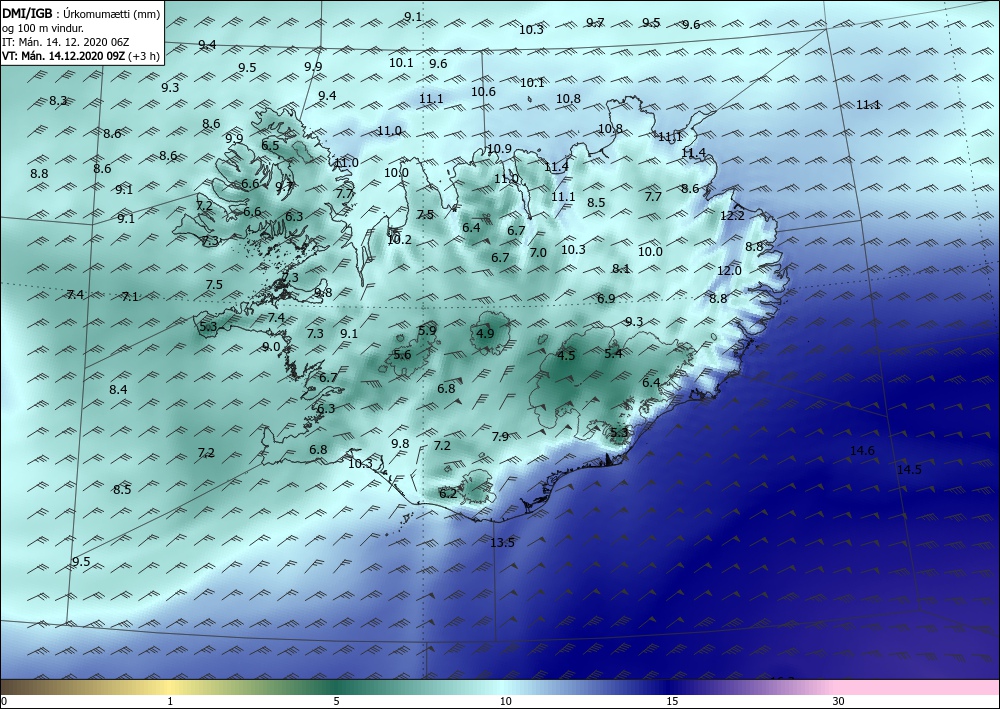Click the 5.4 value on the map

pos(613,353)
